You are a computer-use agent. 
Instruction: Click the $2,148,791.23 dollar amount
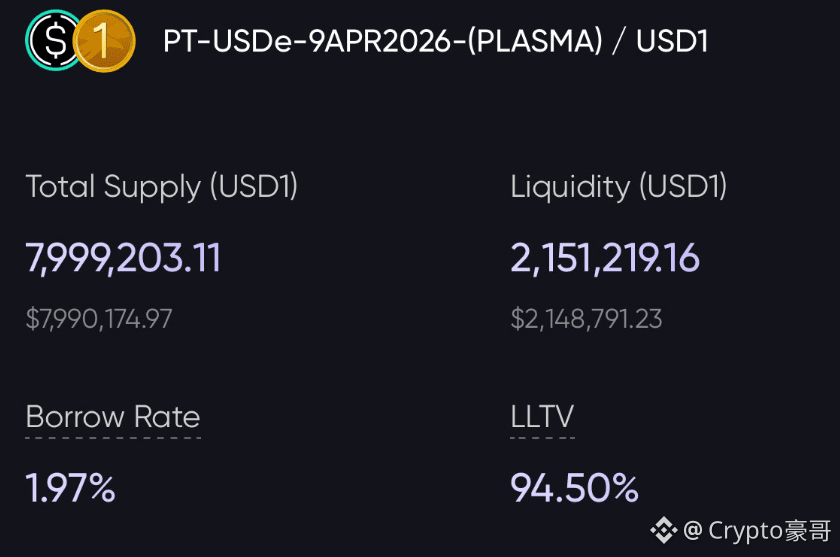586,320
